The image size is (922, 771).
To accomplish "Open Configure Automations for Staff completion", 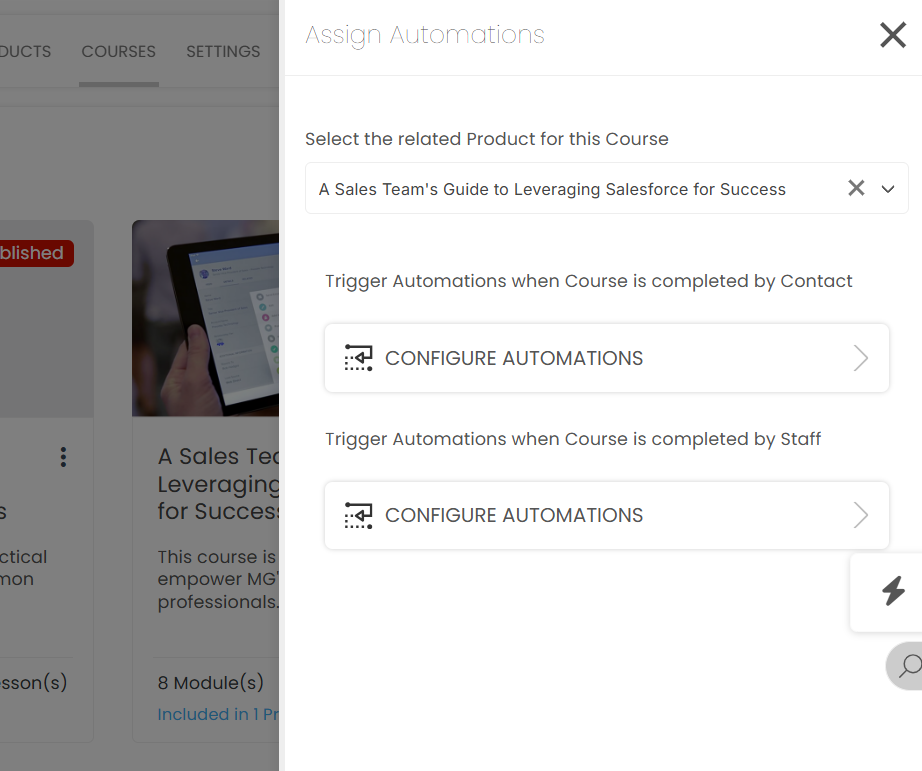I will click(x=514, y=515).
